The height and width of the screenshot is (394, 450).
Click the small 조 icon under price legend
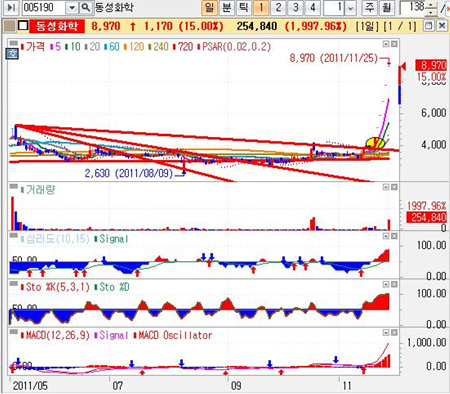click(x=12, y=53)
